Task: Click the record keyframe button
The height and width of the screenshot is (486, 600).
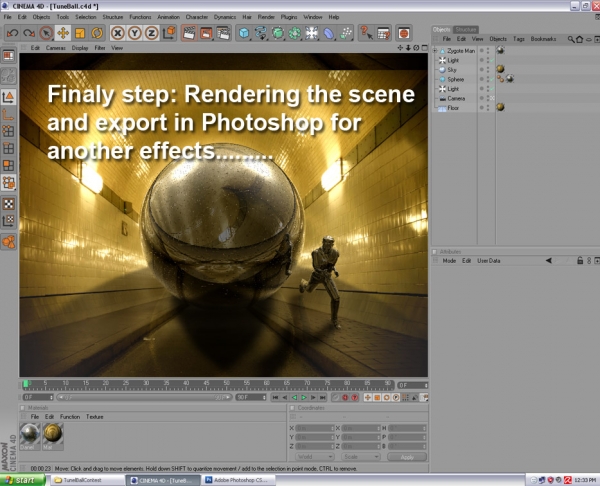Action: (x=345, y=398)
